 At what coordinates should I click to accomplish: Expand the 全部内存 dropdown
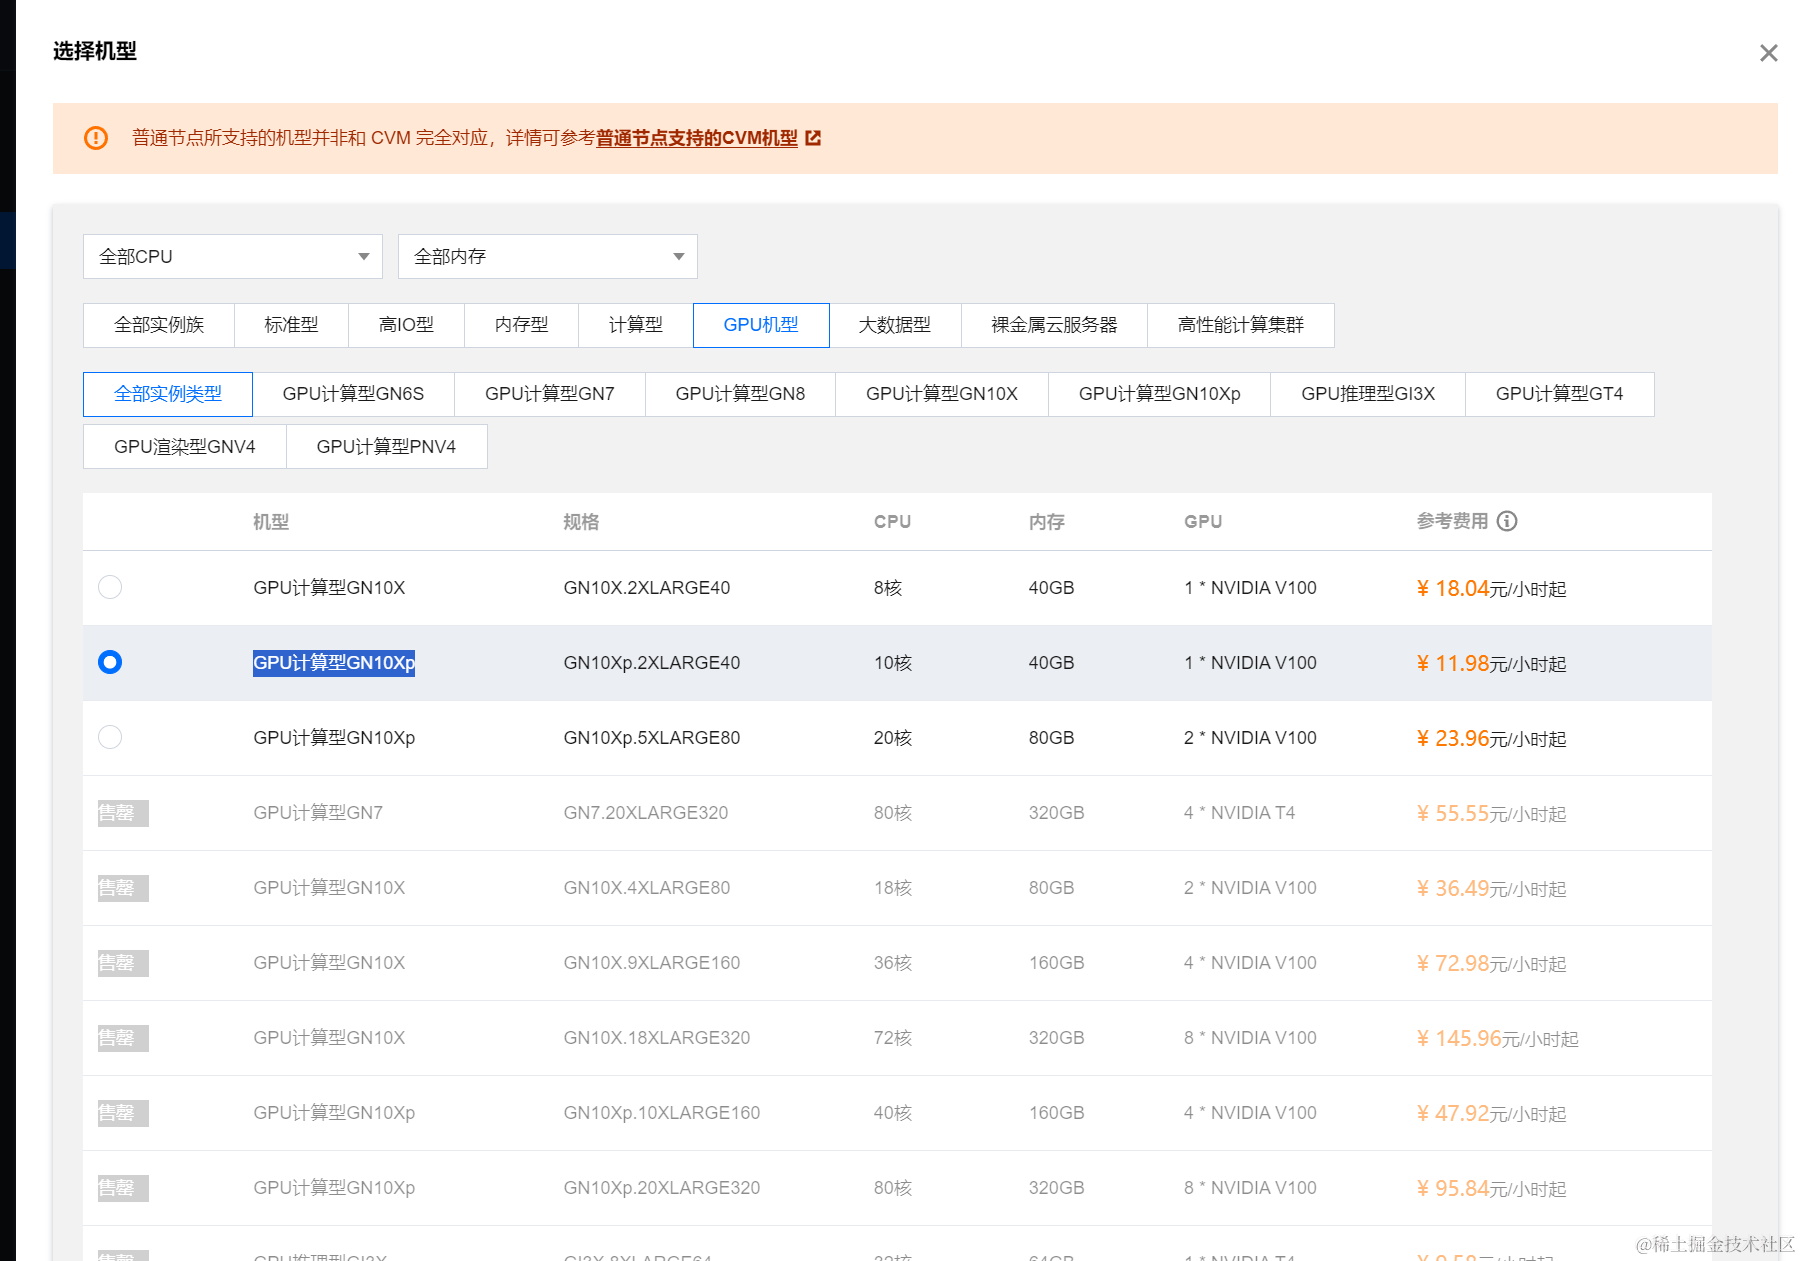point(548,257)
